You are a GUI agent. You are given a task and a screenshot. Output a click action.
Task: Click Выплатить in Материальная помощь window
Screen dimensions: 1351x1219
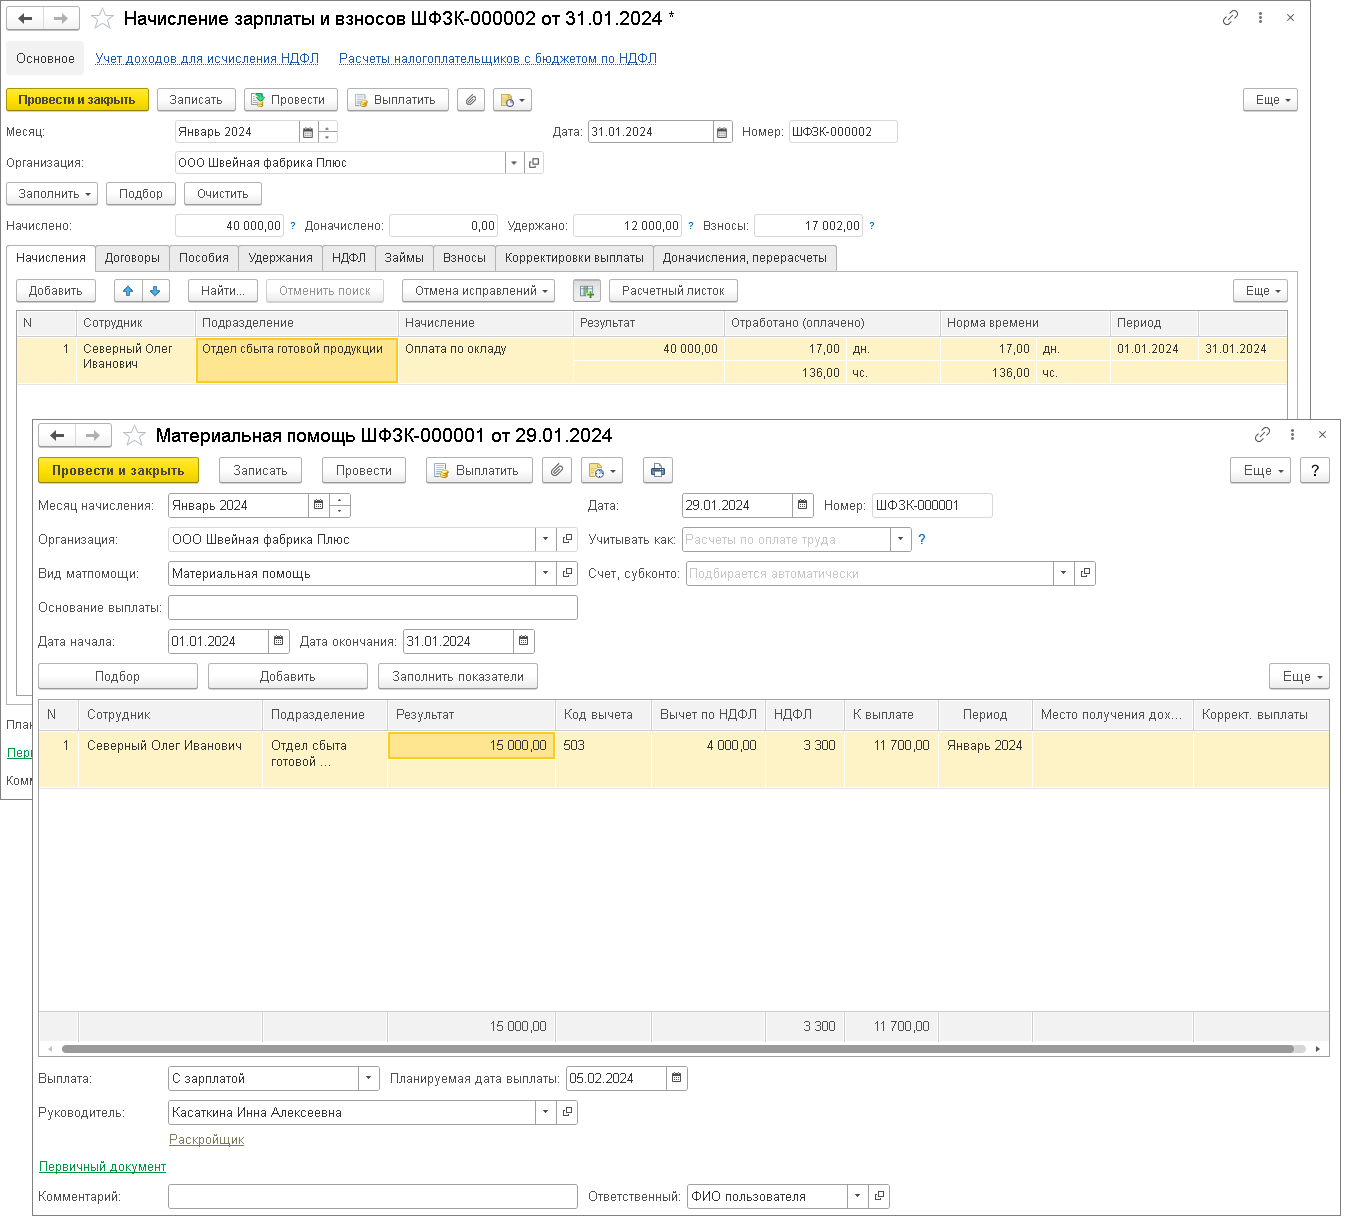click(478, 471)
